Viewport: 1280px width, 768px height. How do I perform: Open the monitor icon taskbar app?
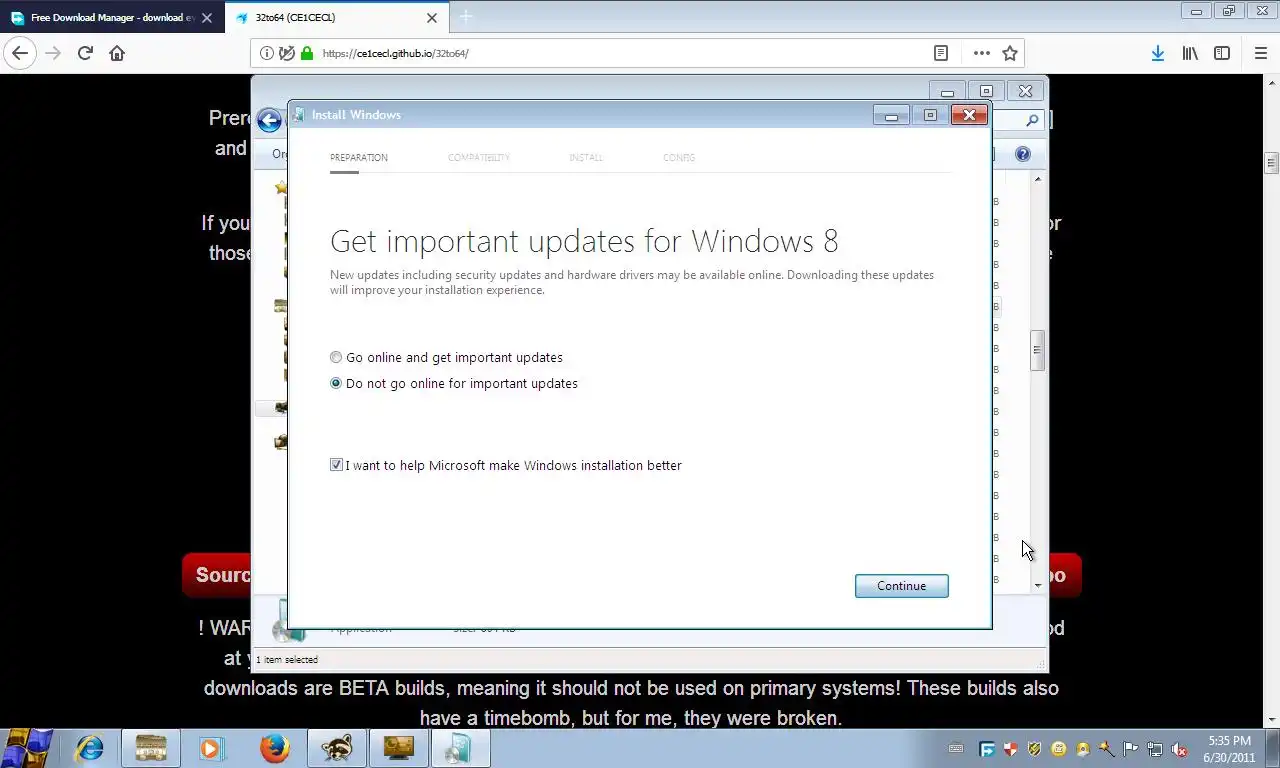(x=398, y=747)
